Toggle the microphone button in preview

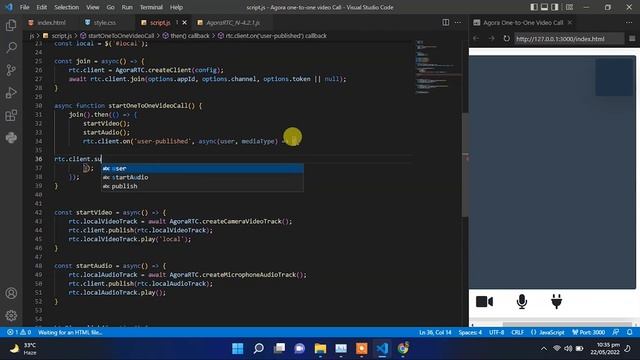point(522,302)
